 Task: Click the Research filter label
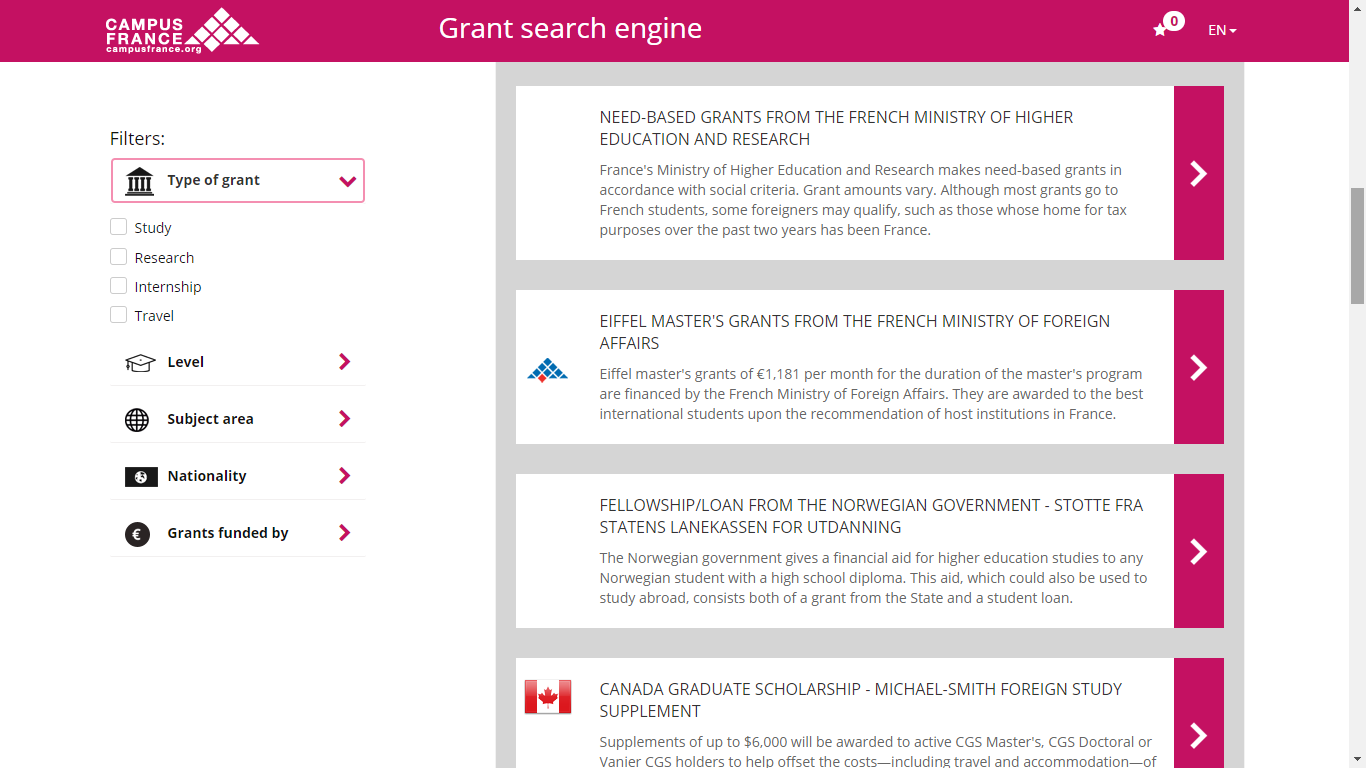(x=164, y=258)
